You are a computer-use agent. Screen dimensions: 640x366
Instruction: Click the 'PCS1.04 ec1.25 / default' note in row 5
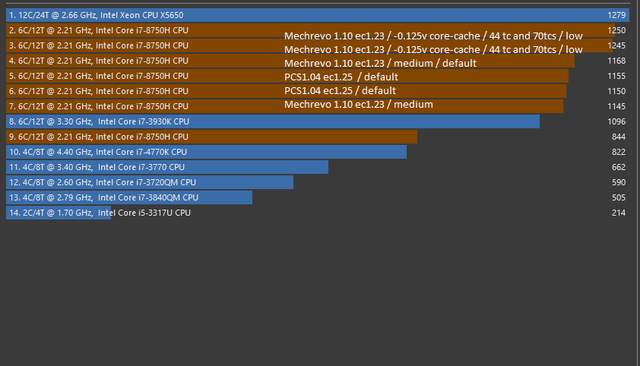click(x=341, y=77)
